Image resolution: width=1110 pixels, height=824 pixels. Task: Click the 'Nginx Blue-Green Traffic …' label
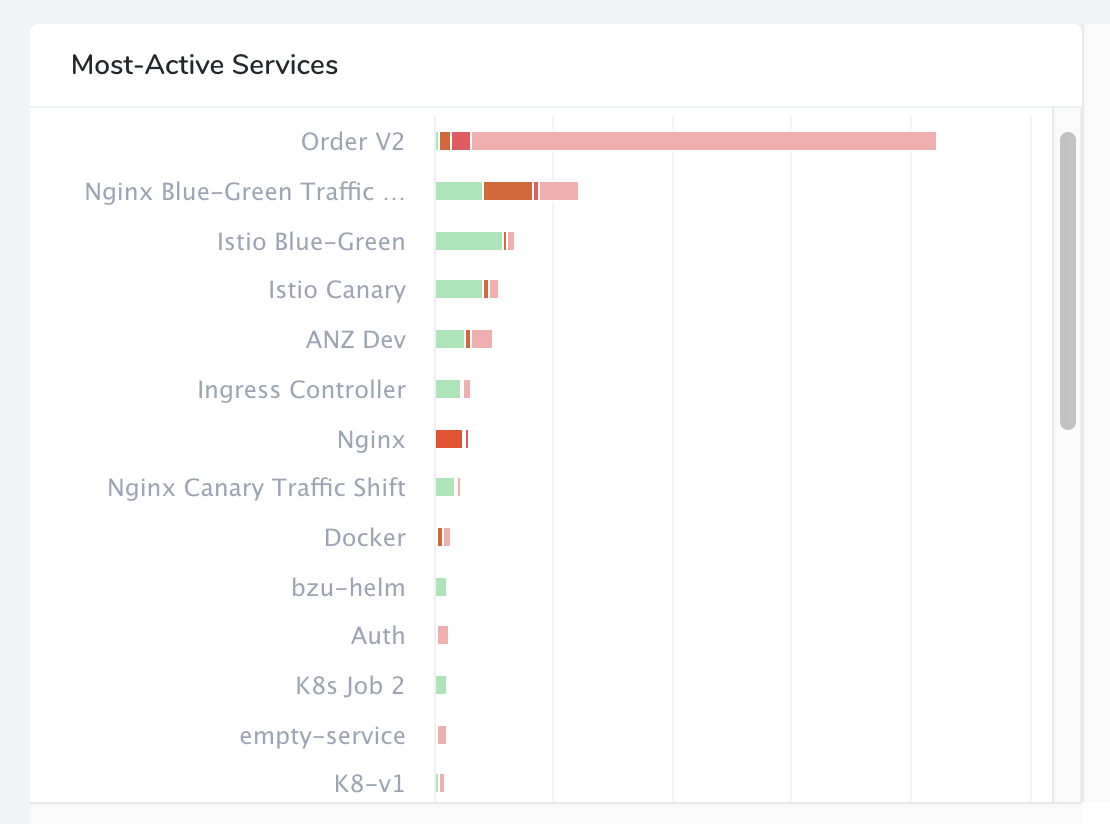[245, 191]
